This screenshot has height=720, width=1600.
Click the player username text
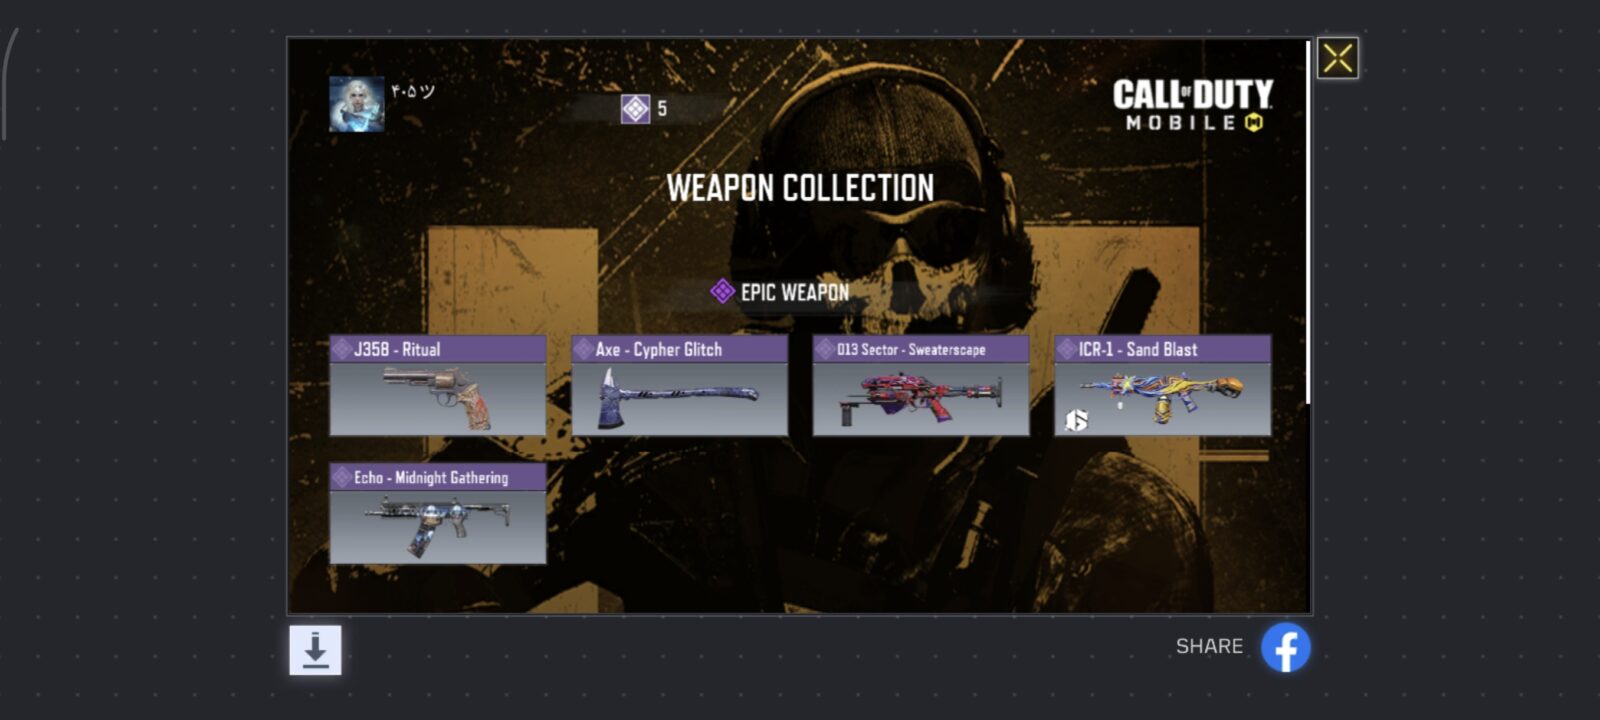[413, 92]
